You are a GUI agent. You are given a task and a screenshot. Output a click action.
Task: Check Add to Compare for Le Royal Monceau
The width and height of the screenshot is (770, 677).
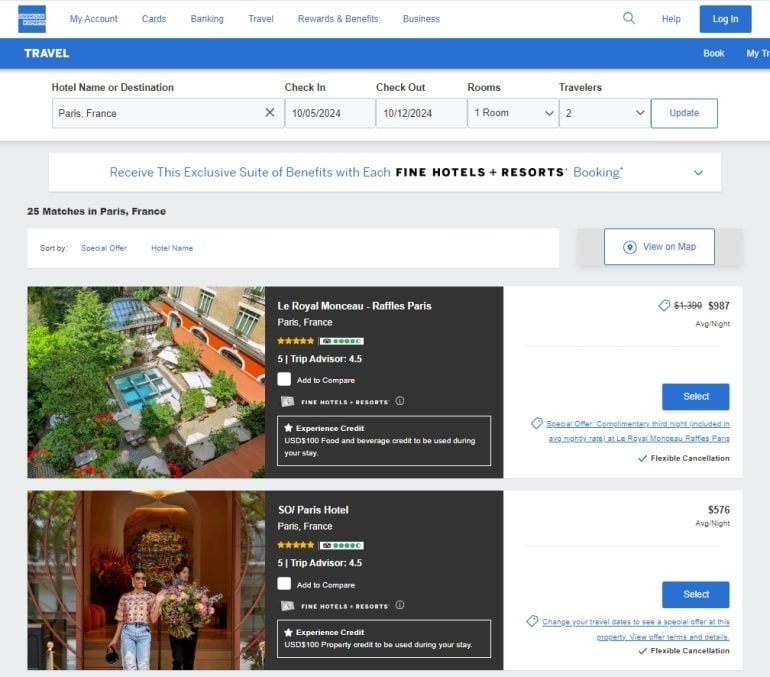285,380
